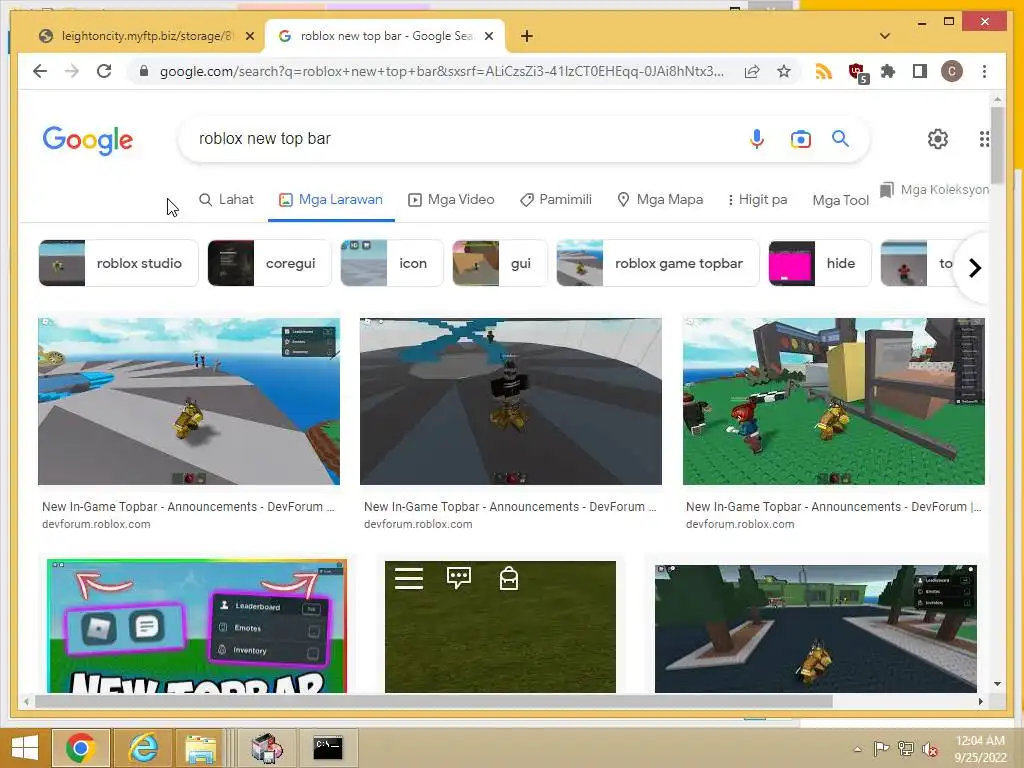Search by image with camera icon
1024x768 pixels.
pyautogui.click(x=801, y=138)
